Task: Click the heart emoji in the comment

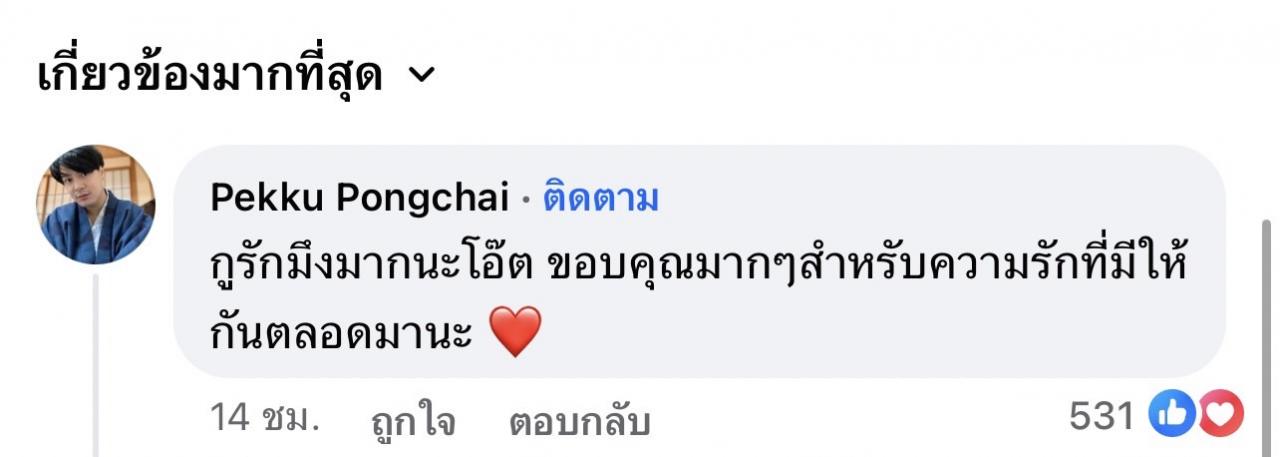Action: tap(517, 332)
